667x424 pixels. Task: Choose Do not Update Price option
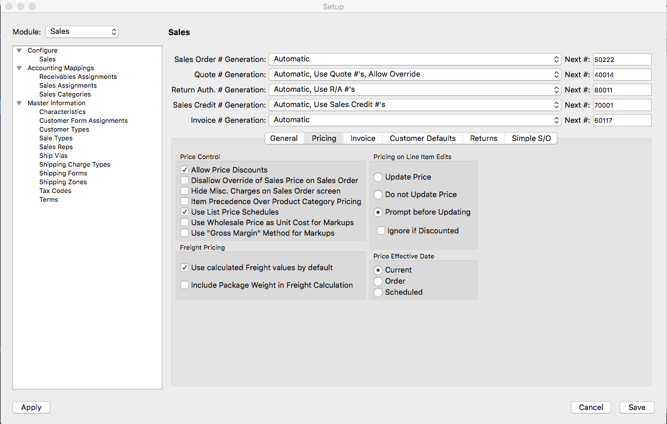tap(378, 194)
